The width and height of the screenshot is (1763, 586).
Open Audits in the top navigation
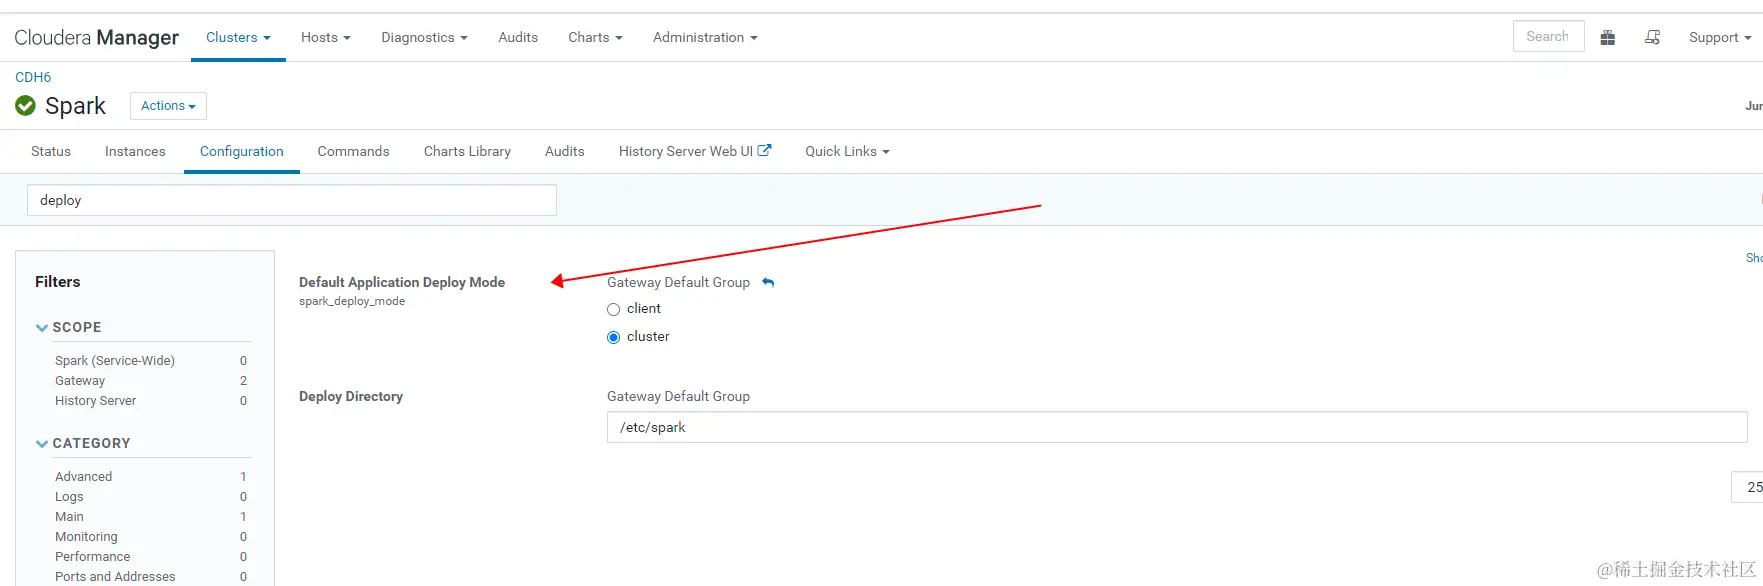click(518, 37)
